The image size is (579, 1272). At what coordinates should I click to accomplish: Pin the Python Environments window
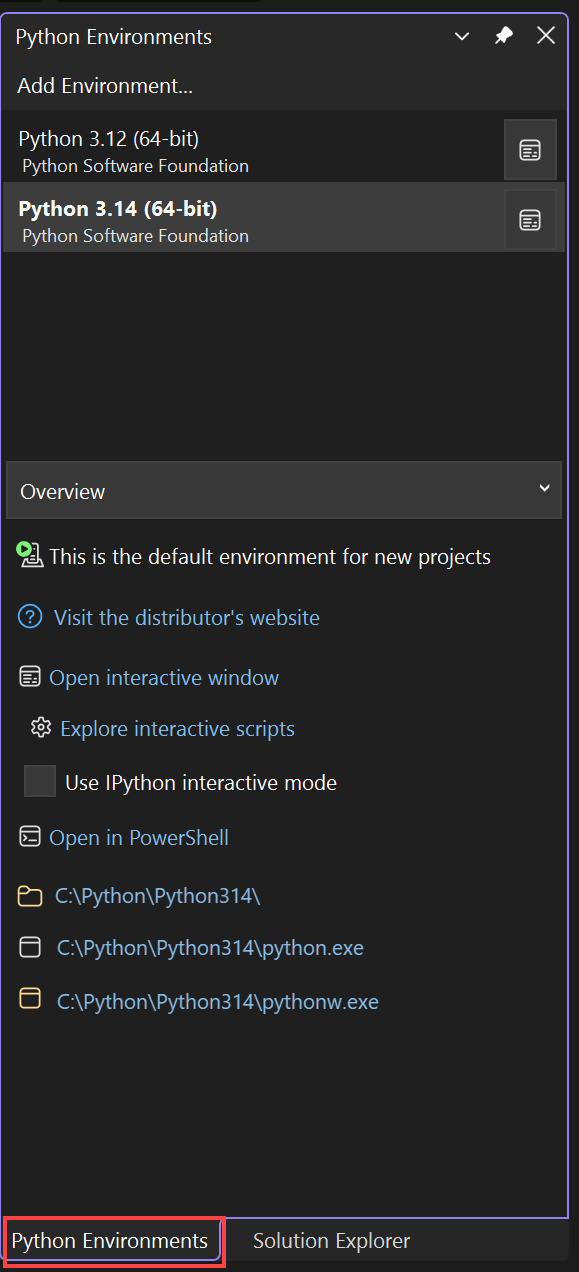503,35
